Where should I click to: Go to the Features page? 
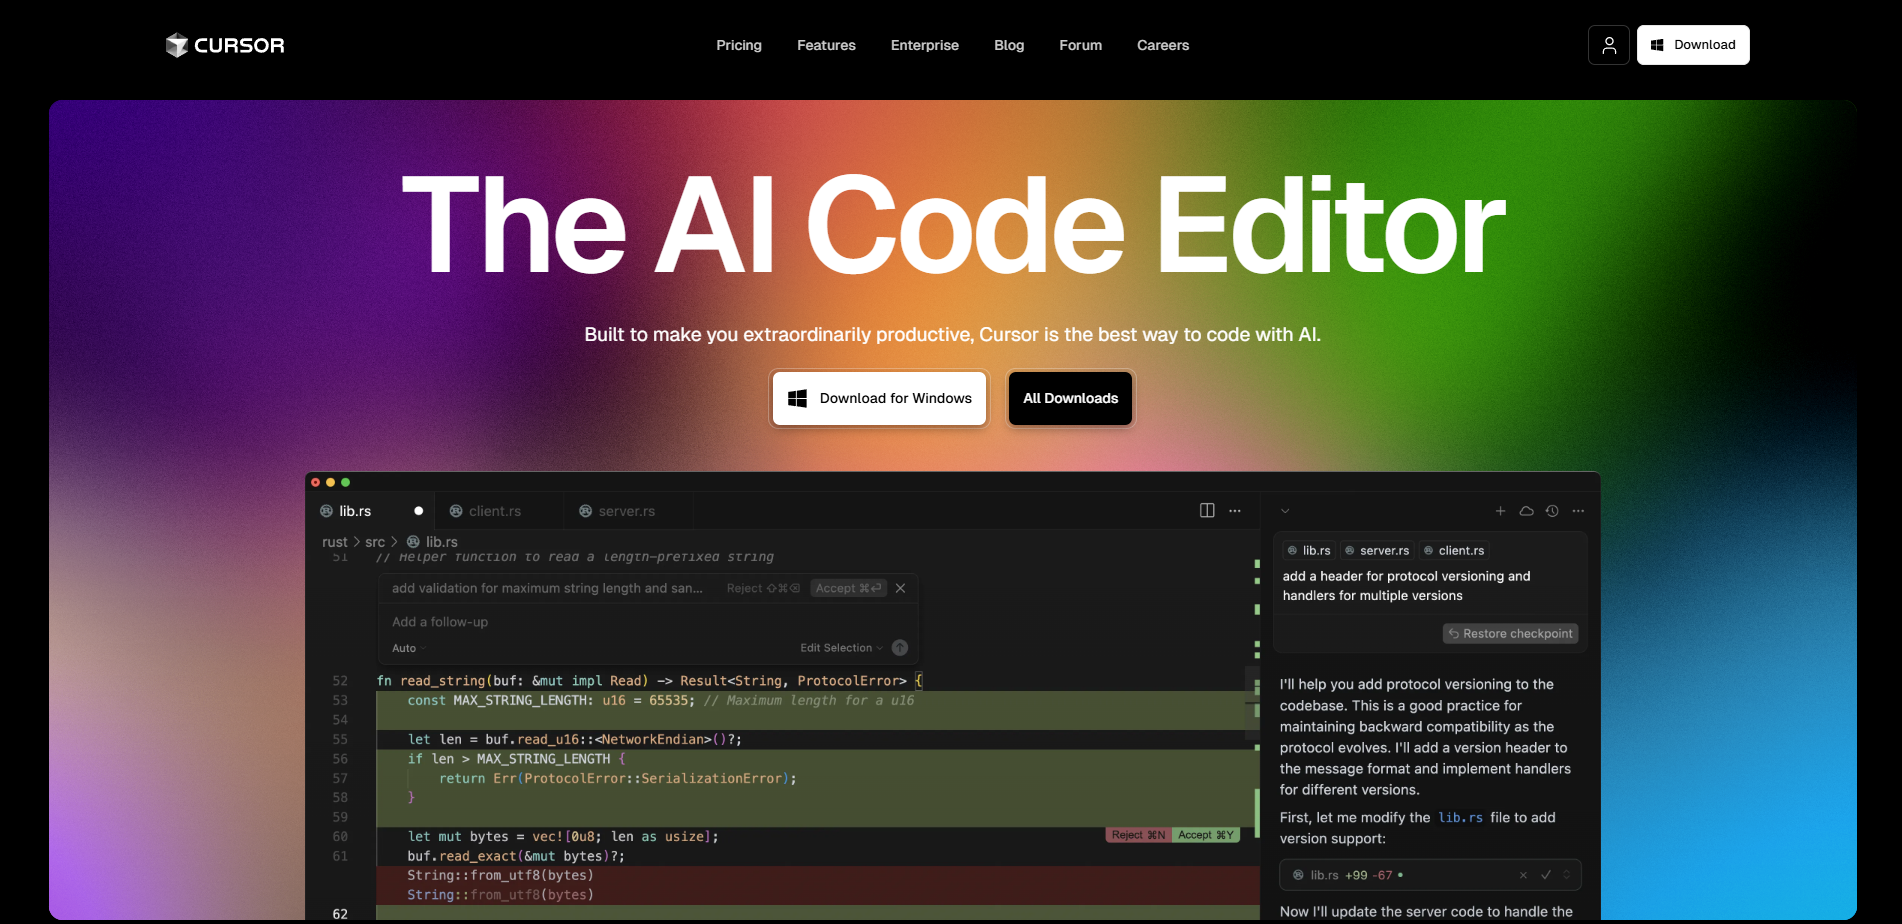click(x=826, y=45)
